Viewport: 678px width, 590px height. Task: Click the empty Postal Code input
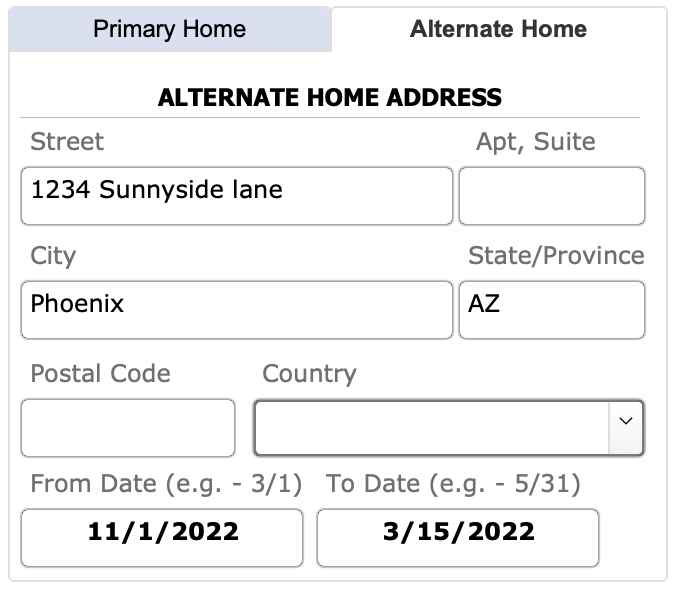click(128, 428)
